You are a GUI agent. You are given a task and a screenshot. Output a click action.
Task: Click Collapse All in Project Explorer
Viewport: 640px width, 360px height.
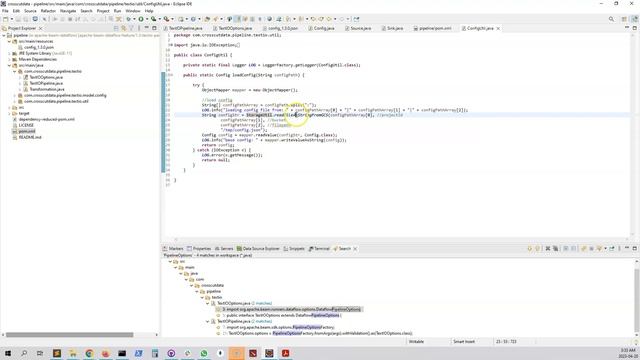(116, 28)
